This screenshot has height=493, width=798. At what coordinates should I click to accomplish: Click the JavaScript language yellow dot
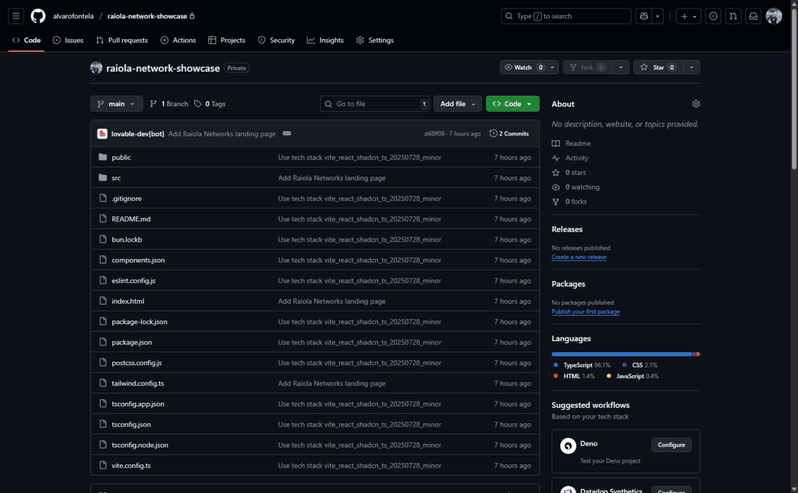(609, 376)
